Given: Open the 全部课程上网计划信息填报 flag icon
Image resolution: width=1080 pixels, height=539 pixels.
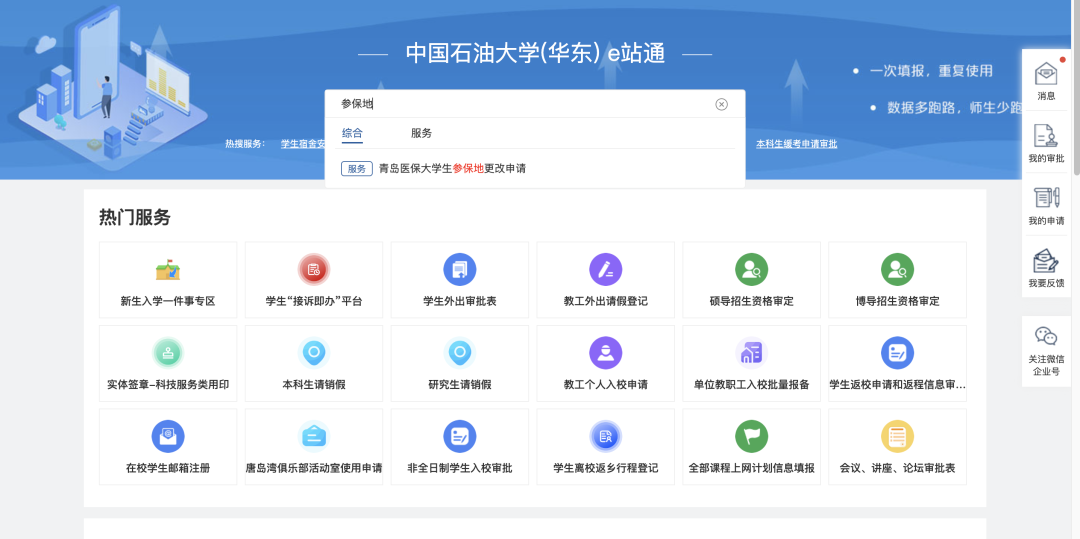Looking at the screenshot, I should pyautogui.click(x=751, y=436).
